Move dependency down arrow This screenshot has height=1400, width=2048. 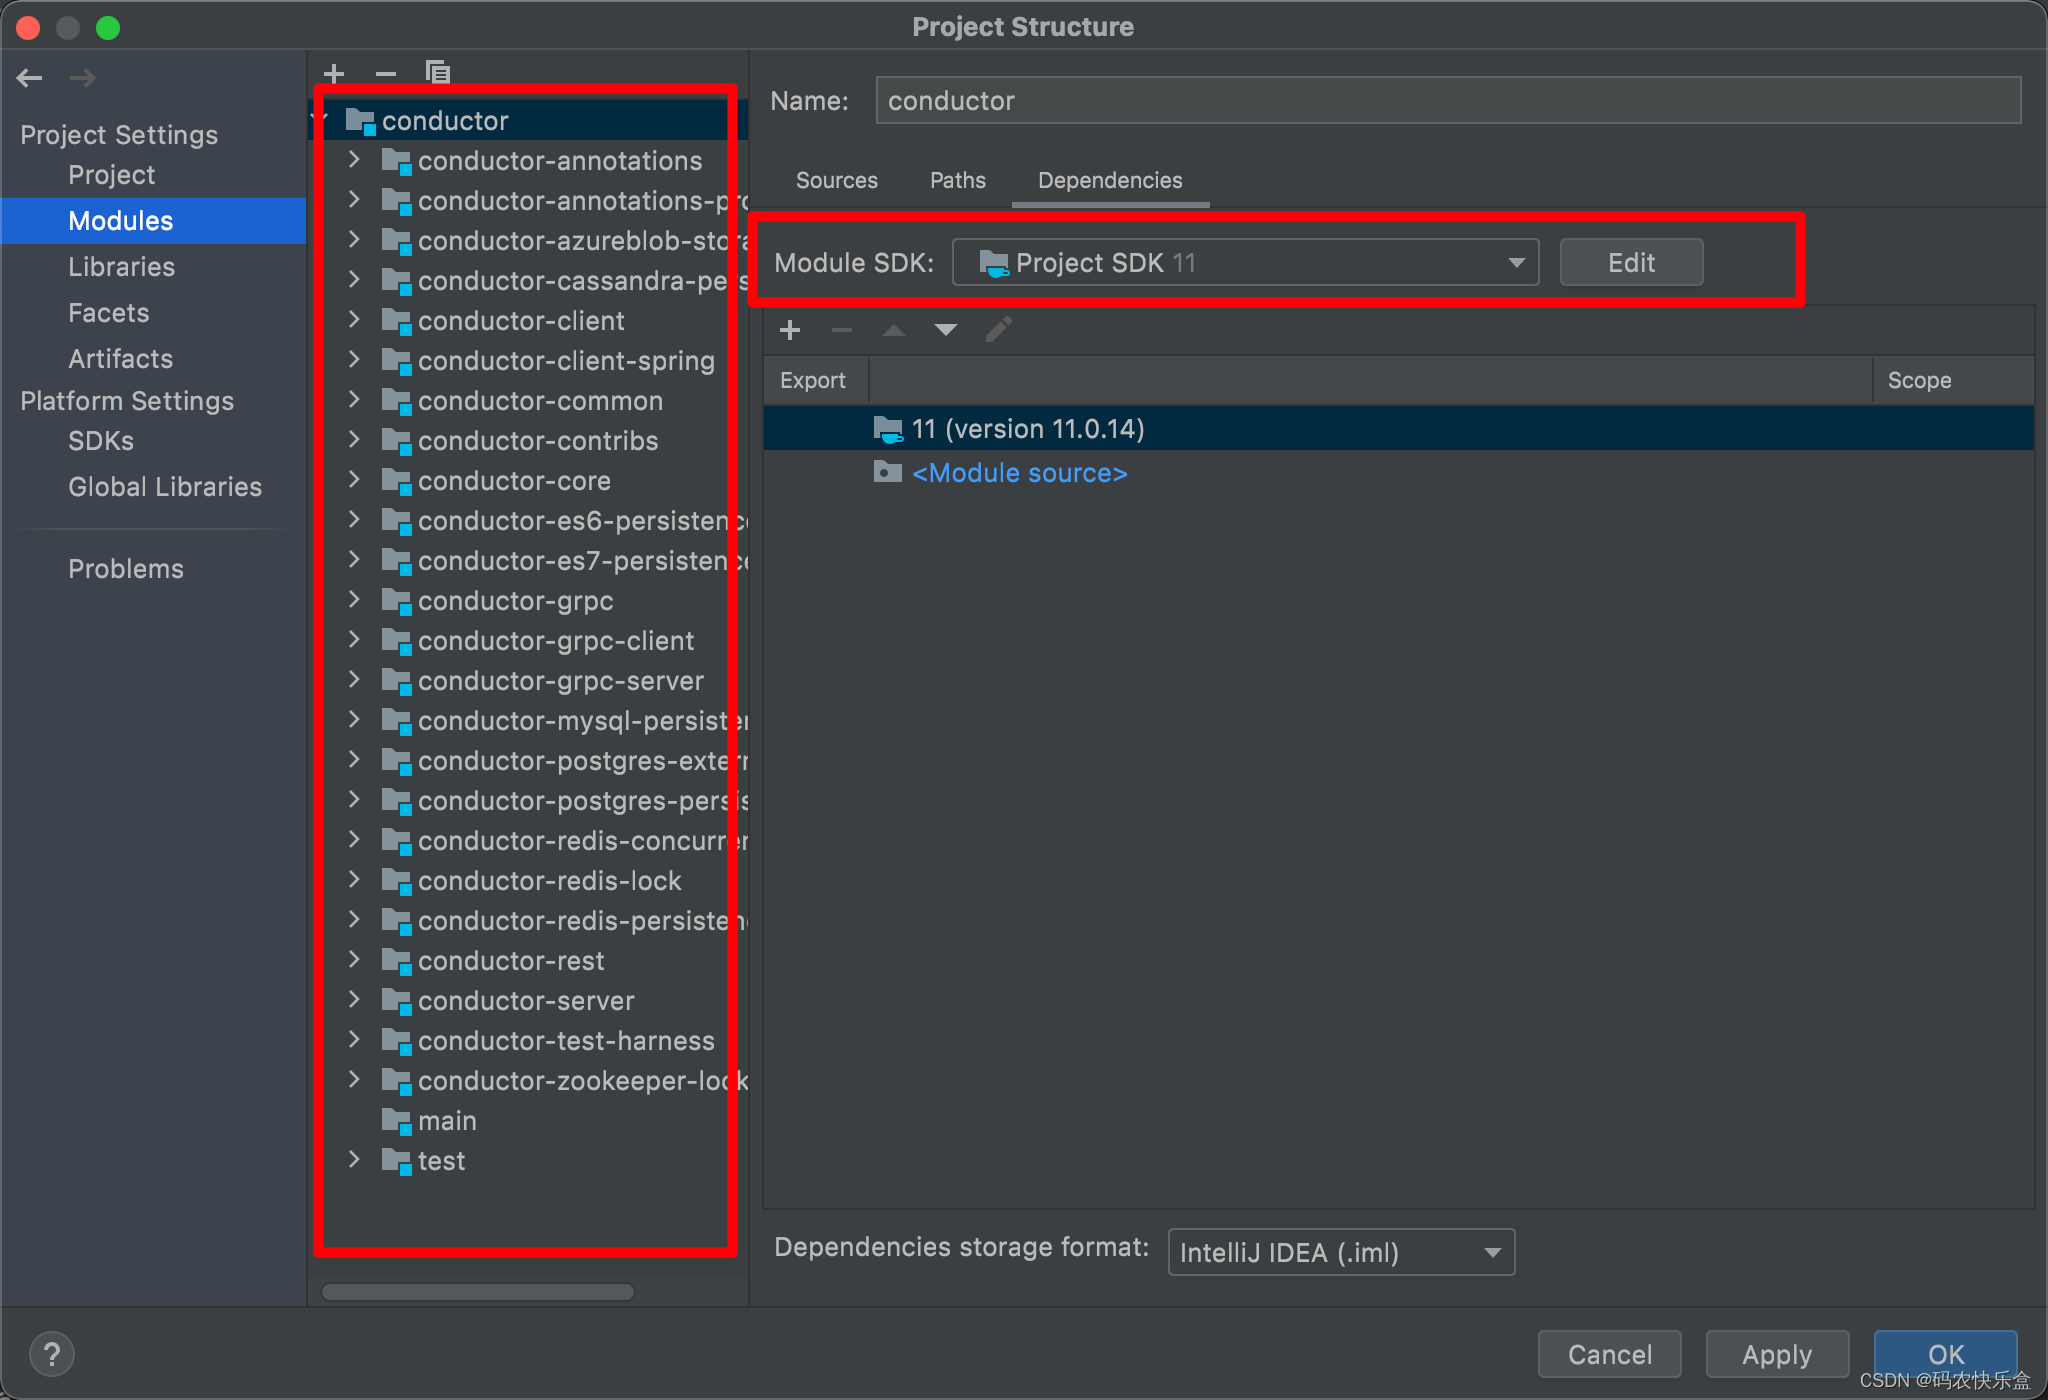pyautogui.click(x=946, y=330)
